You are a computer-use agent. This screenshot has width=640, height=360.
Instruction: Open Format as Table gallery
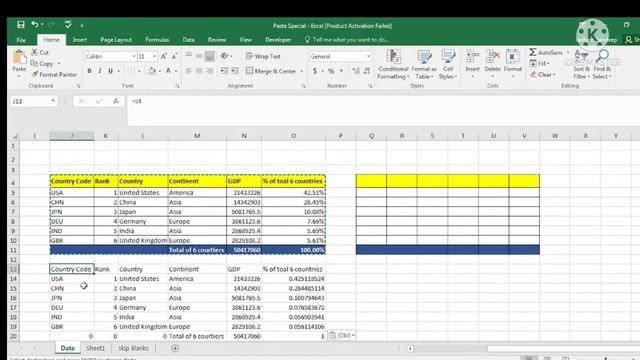(x=424, y=64)
